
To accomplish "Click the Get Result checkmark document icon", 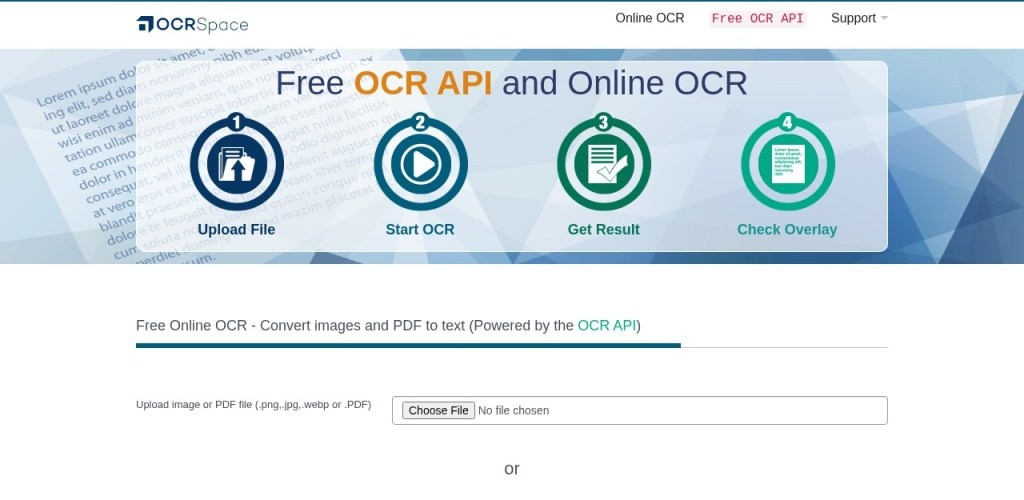I will tap(603, 165).
